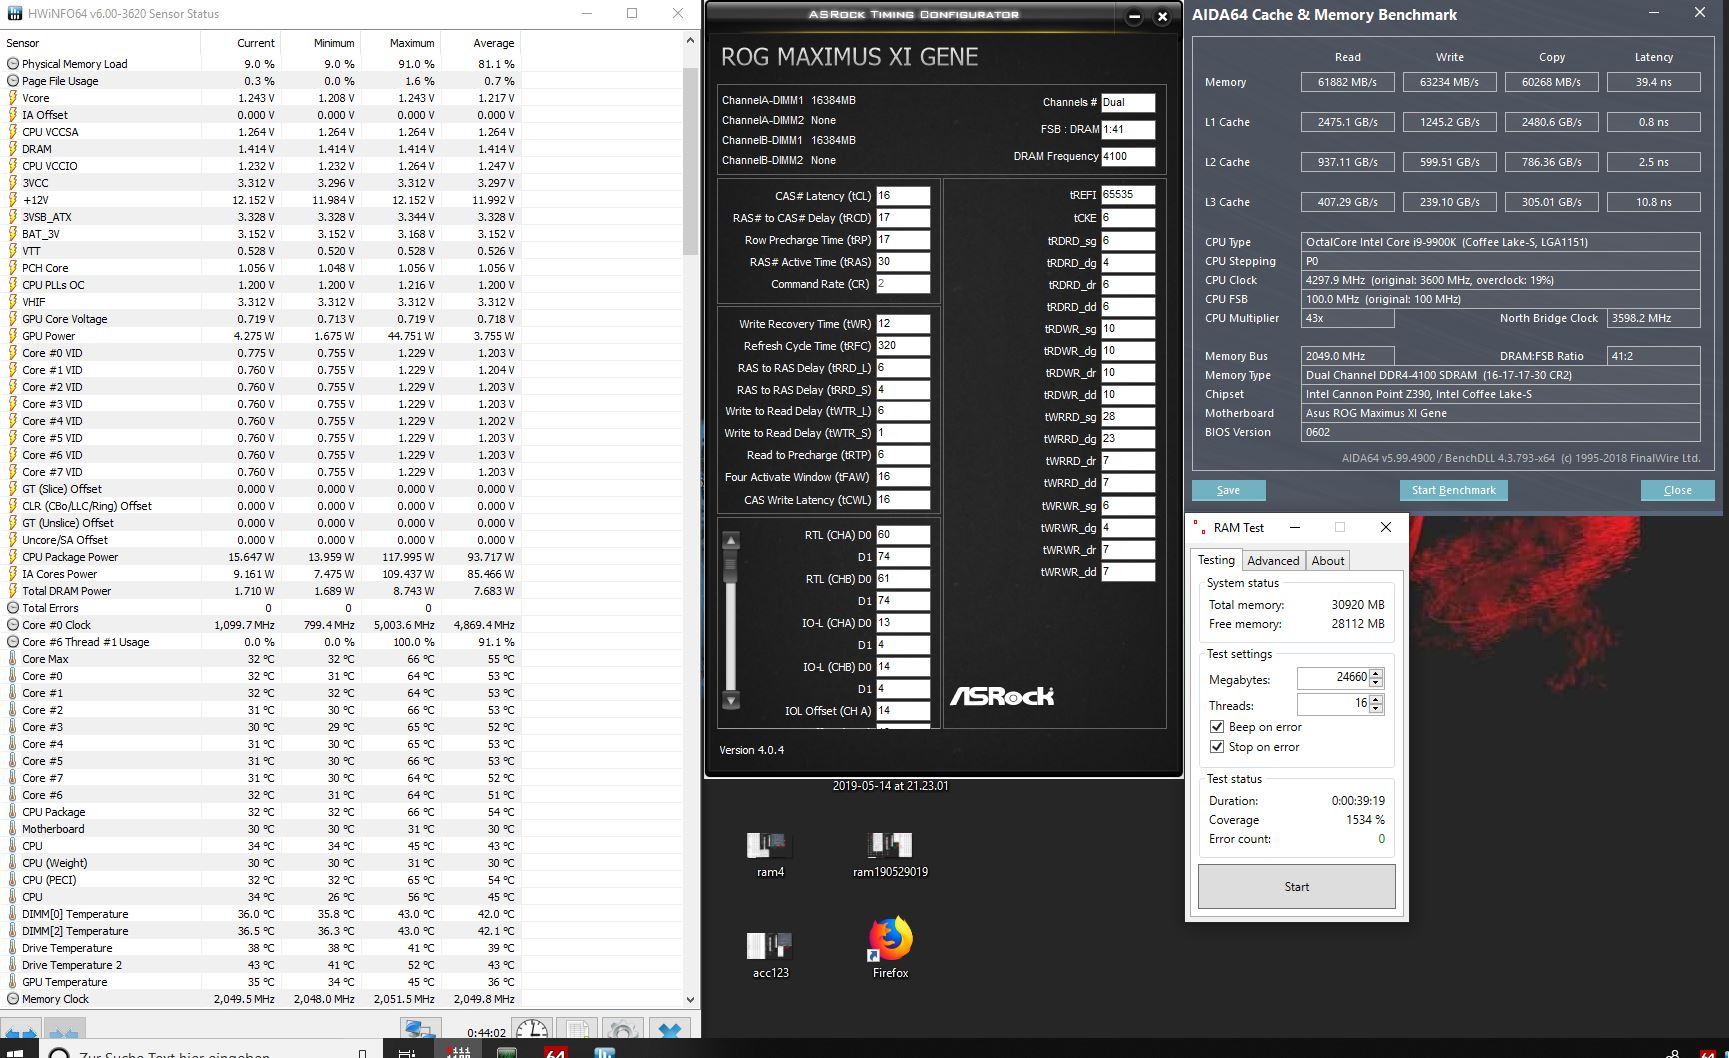The height and width of the screenshot is (1058, 1729).
Task: Minimize the ASRock Timing Configurator window
Action: [x=1134, y=16]
